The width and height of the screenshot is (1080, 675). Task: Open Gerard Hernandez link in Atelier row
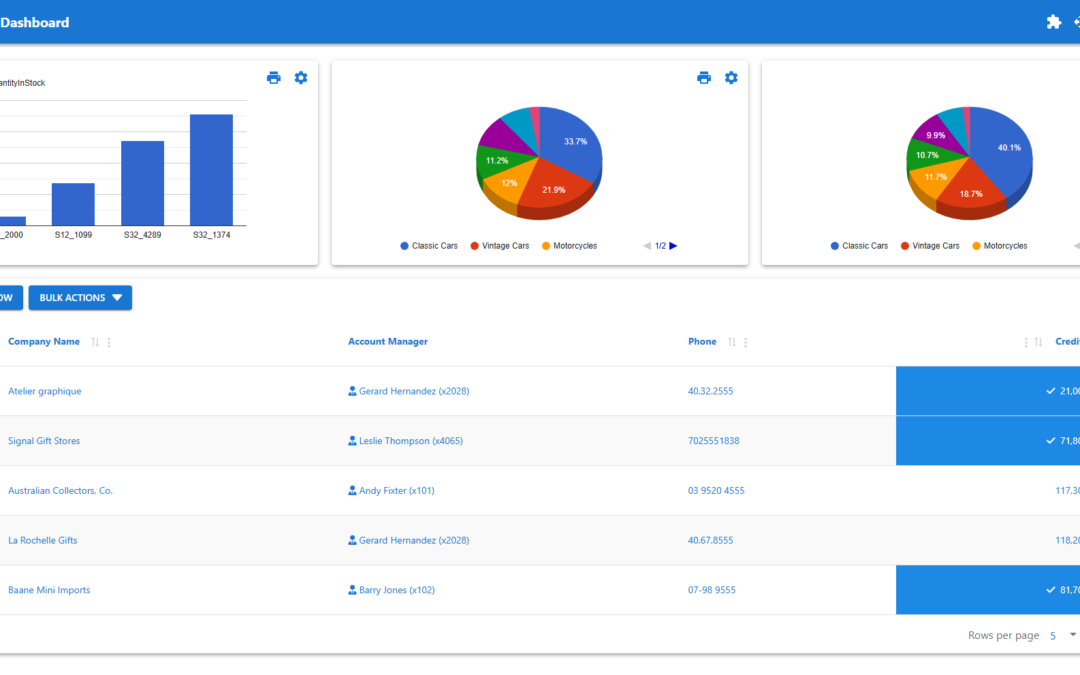[414, 391]
